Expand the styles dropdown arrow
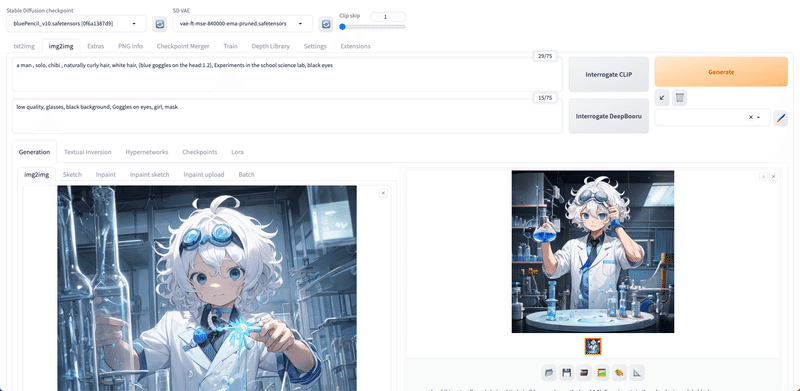The height and width of the screenshot is (391, 800). coord(759,117)
